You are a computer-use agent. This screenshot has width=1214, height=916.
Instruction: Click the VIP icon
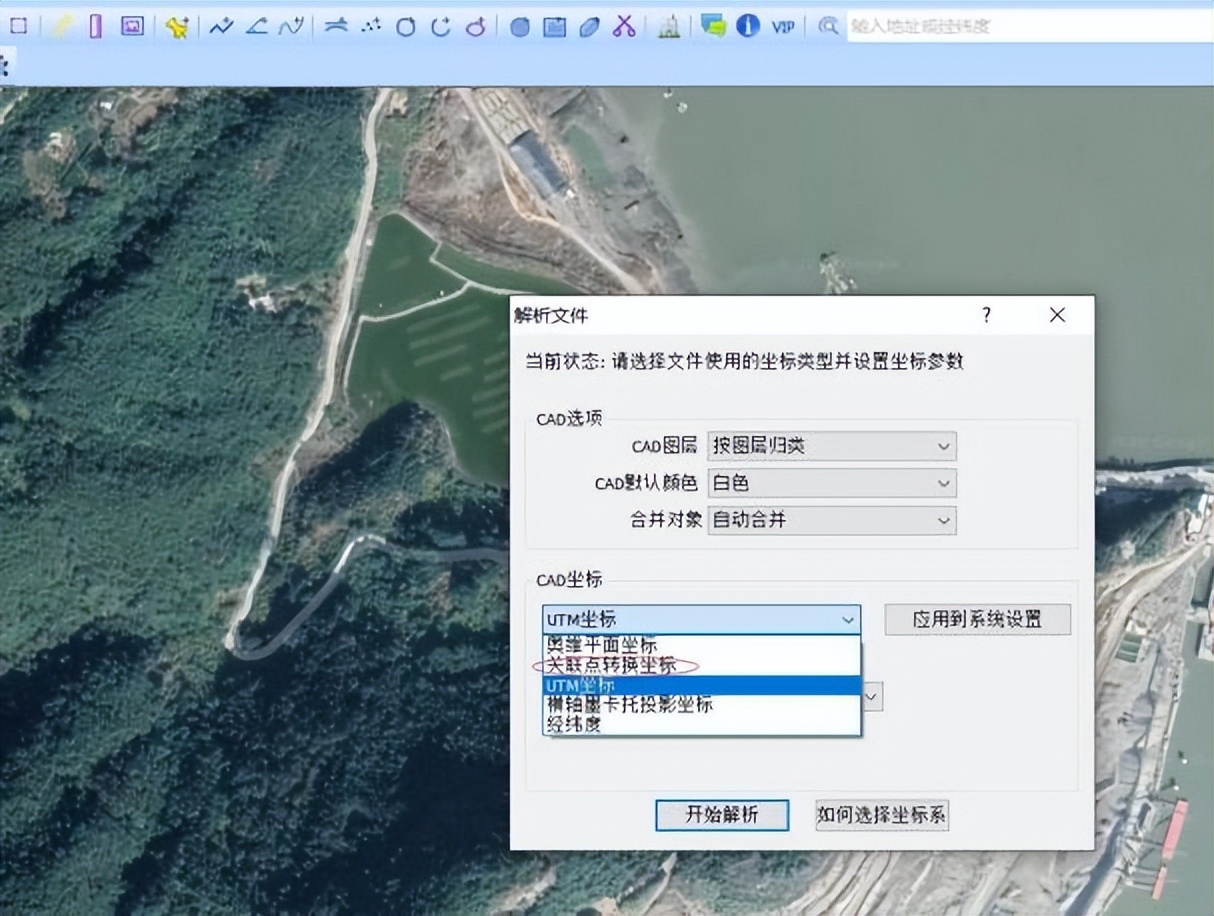[781, 26]
